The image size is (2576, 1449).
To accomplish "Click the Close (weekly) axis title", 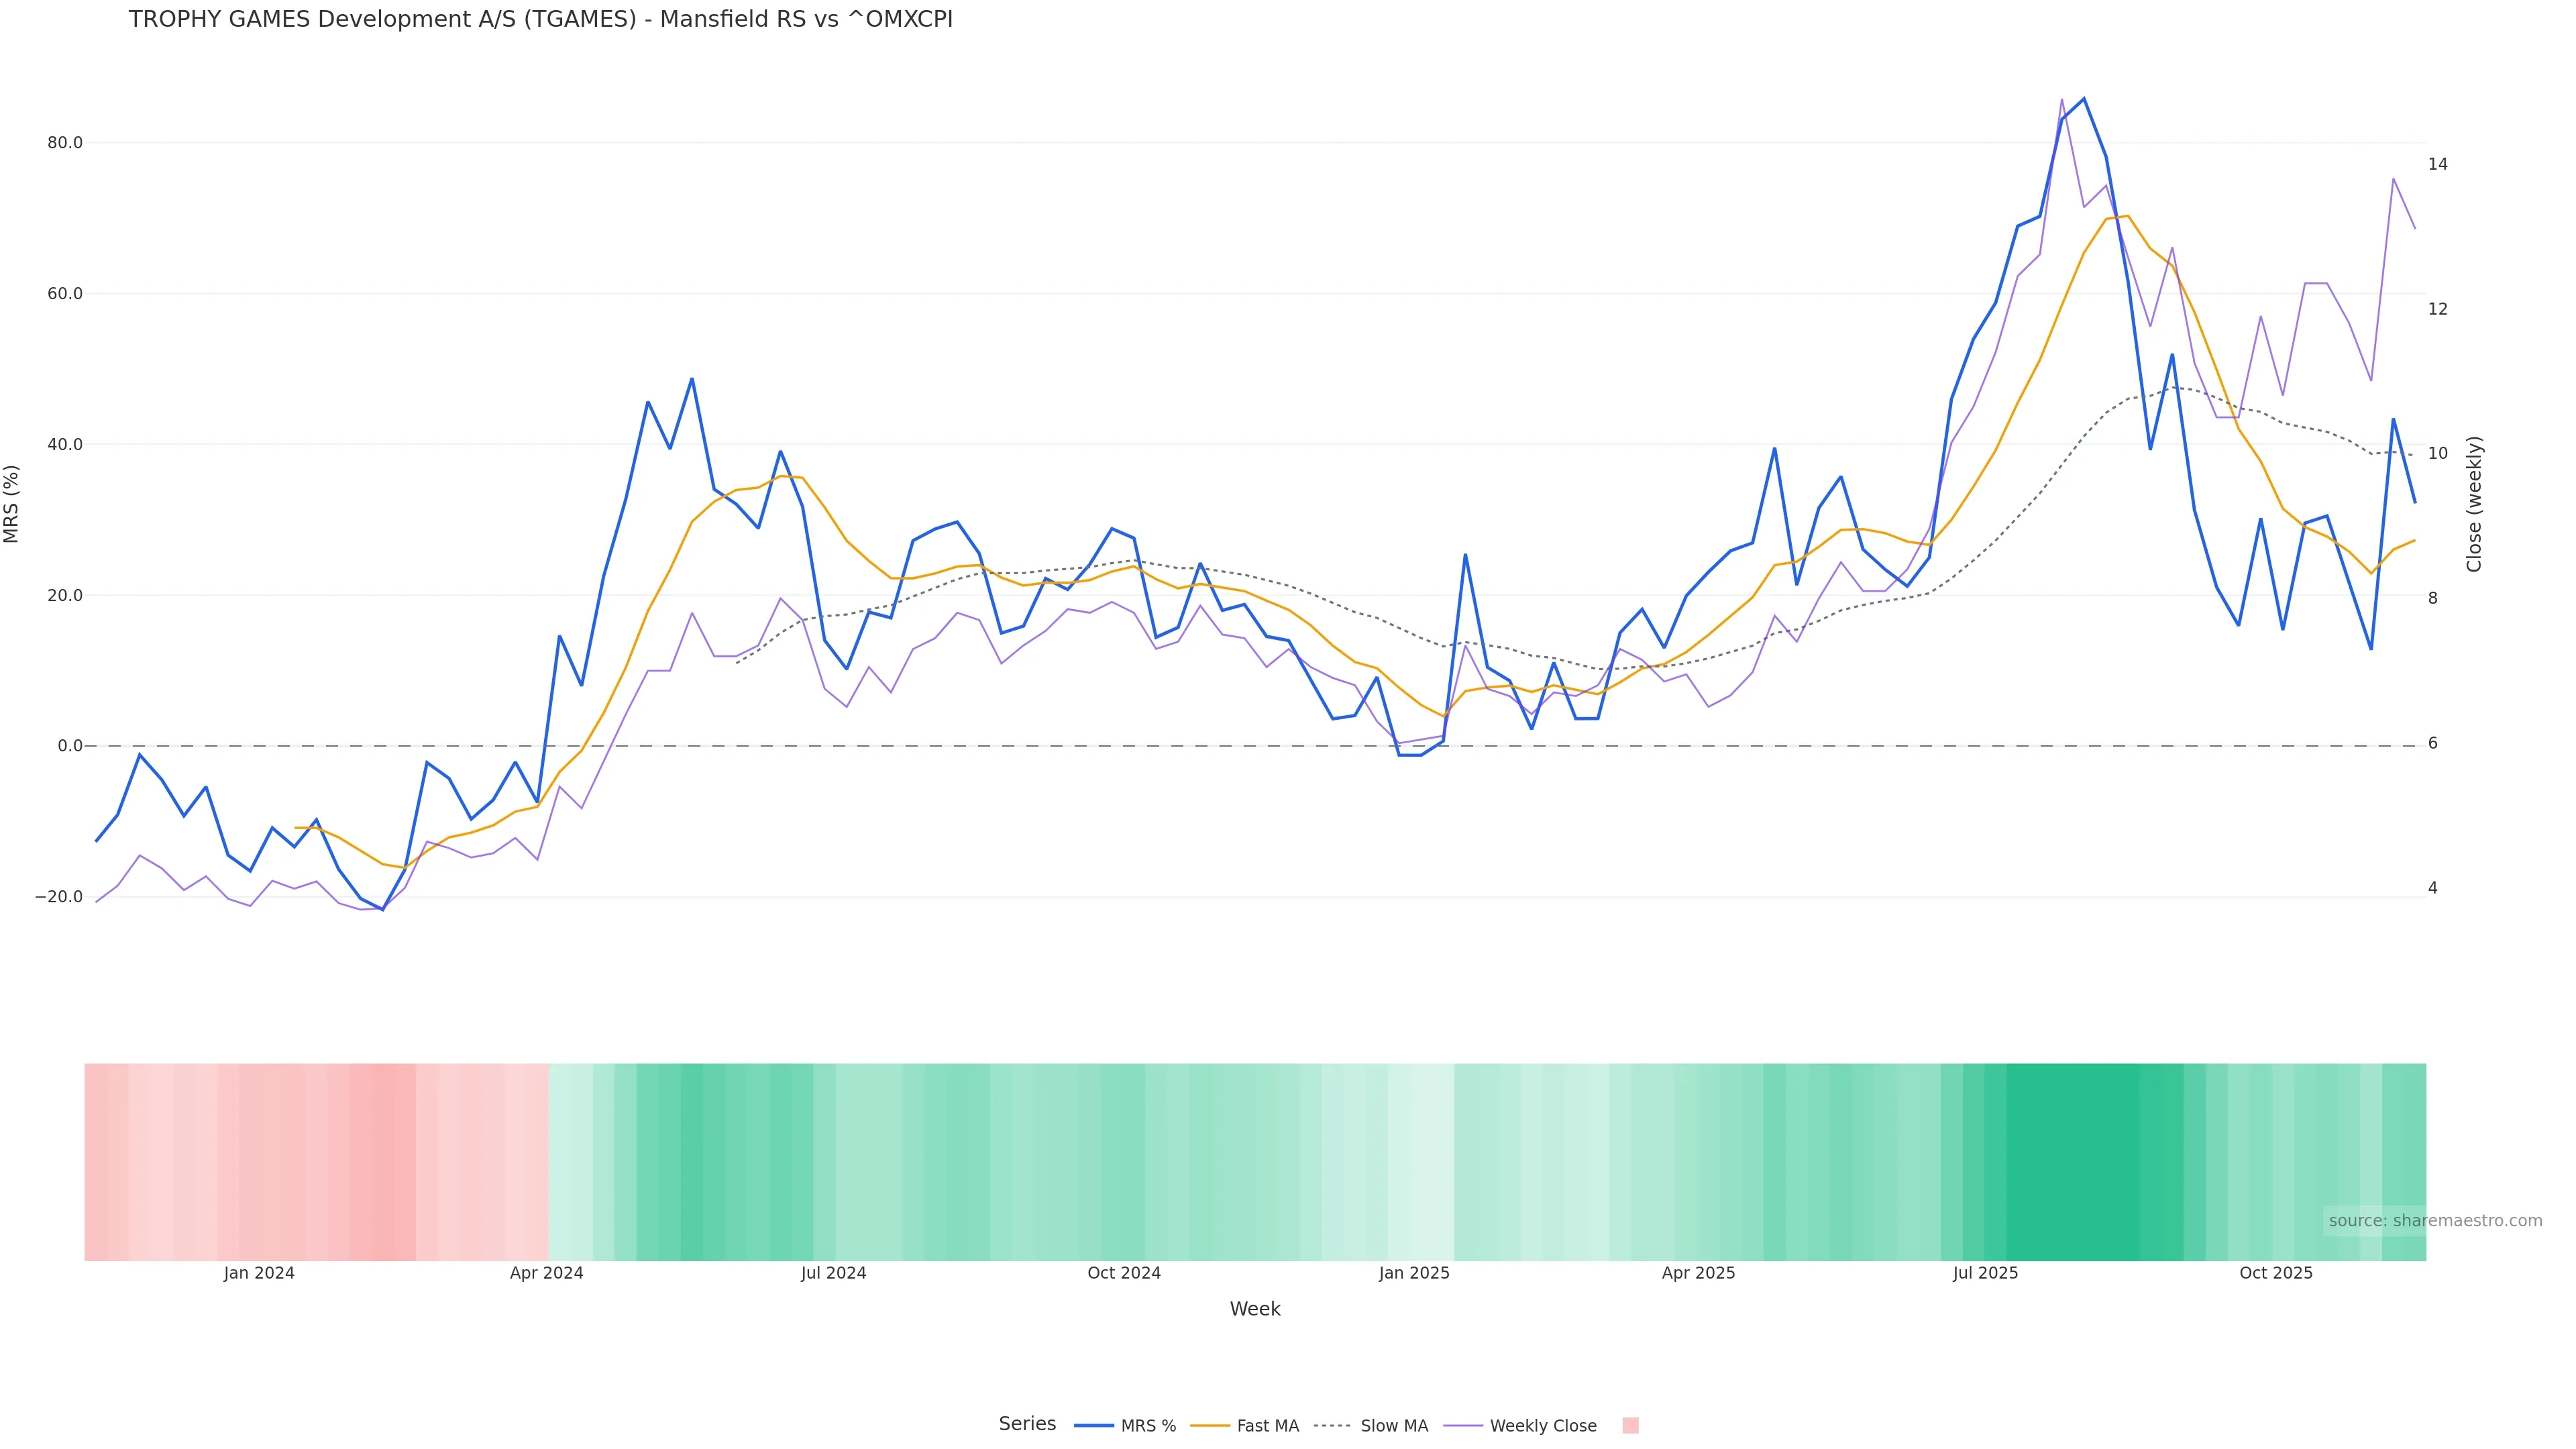I will point(2474,504).
